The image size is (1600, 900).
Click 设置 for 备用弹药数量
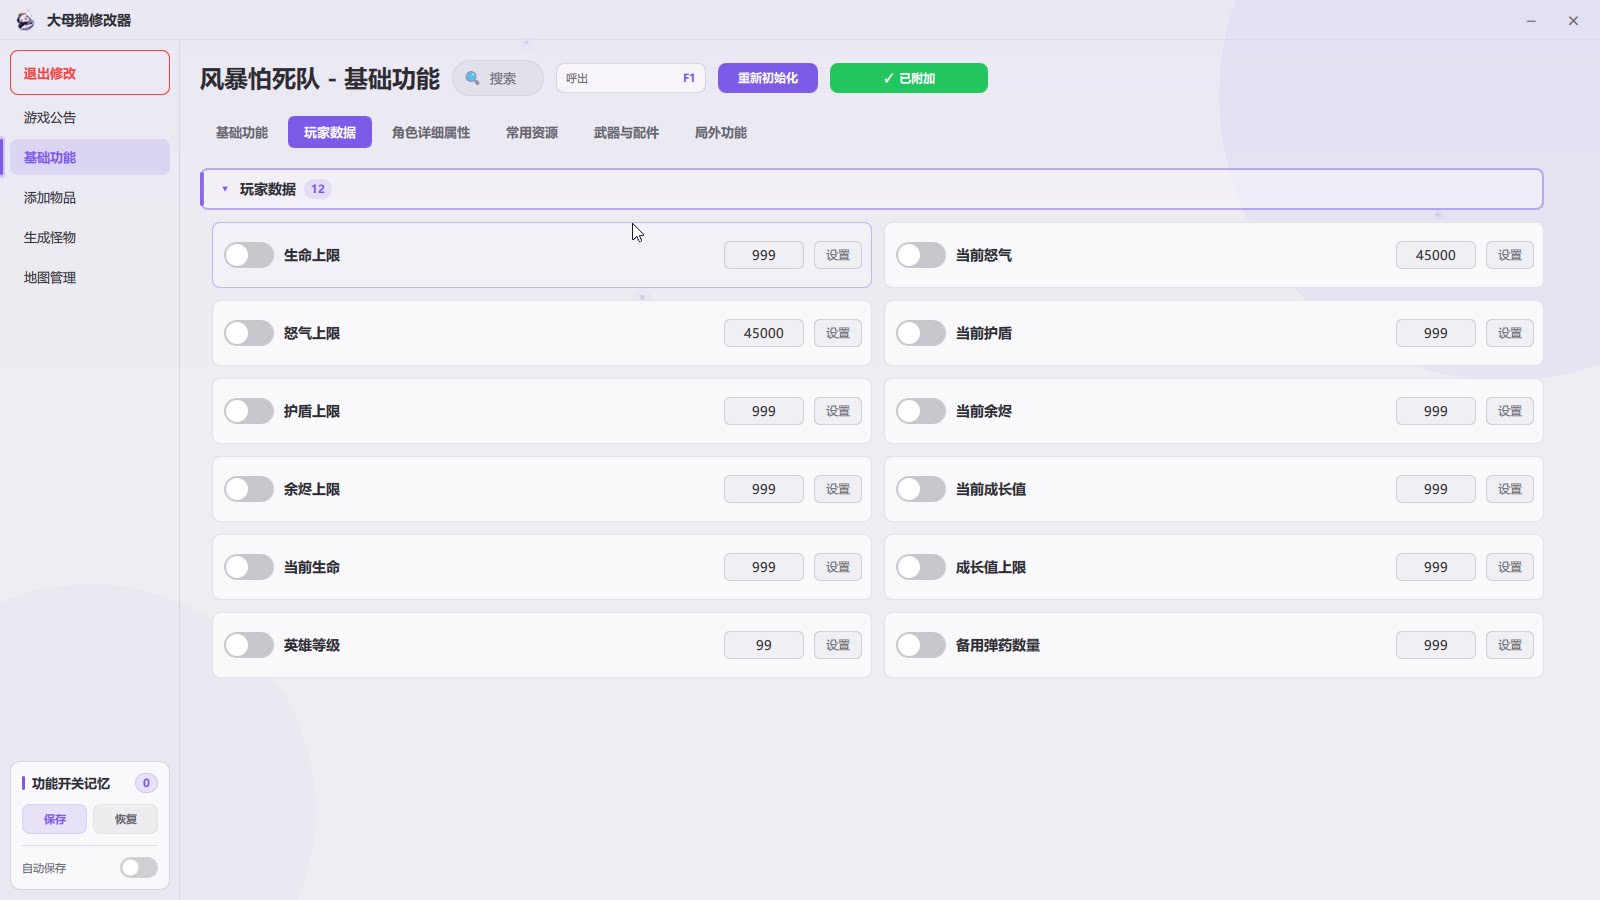coord(1510,645)
